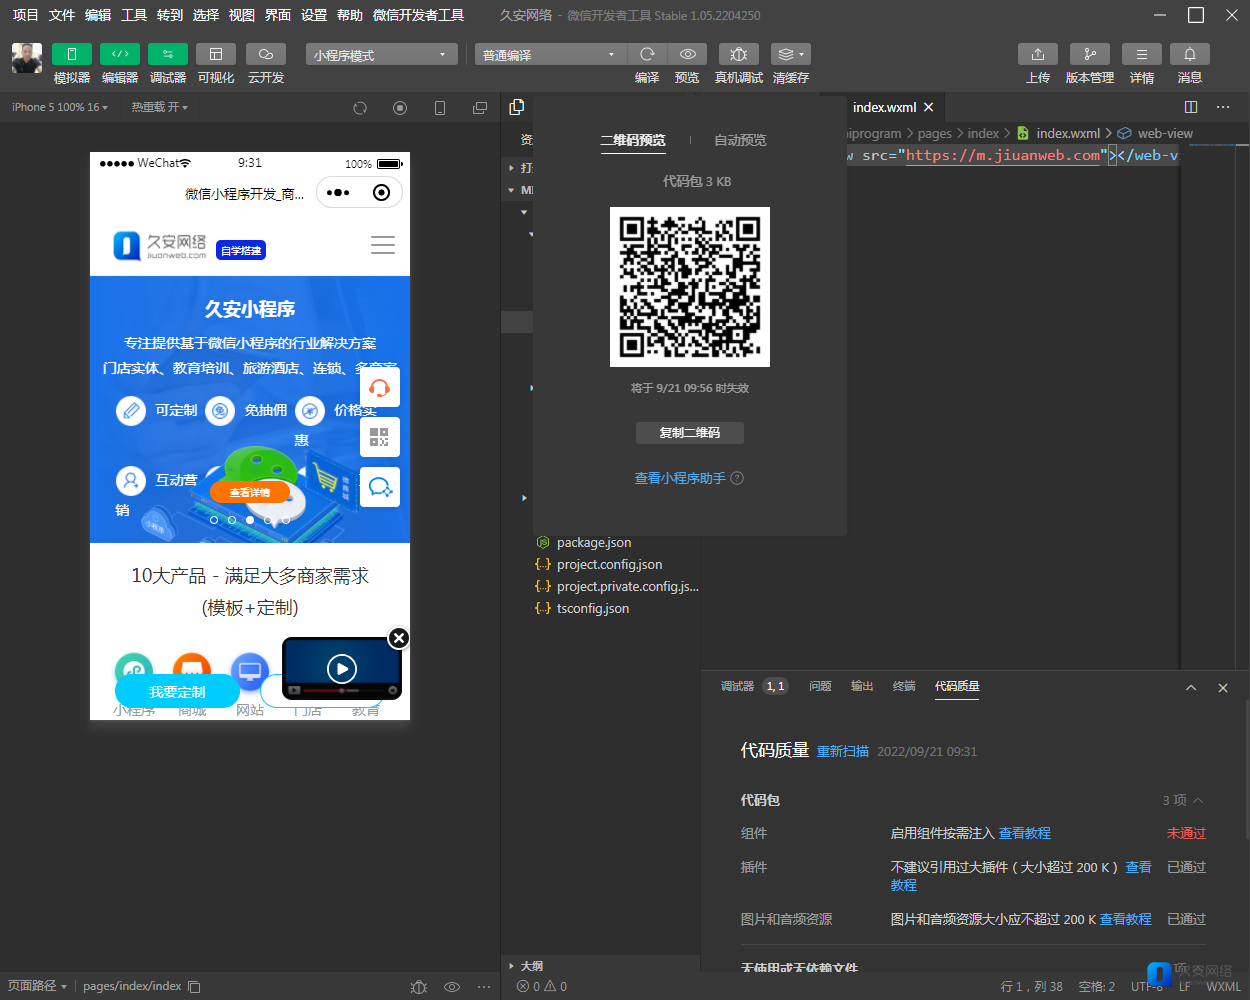Open the component injection tutorial (查看教程) link
The height and width of the screenshot is (1000, 1250).
click(x=1025, y=833)
